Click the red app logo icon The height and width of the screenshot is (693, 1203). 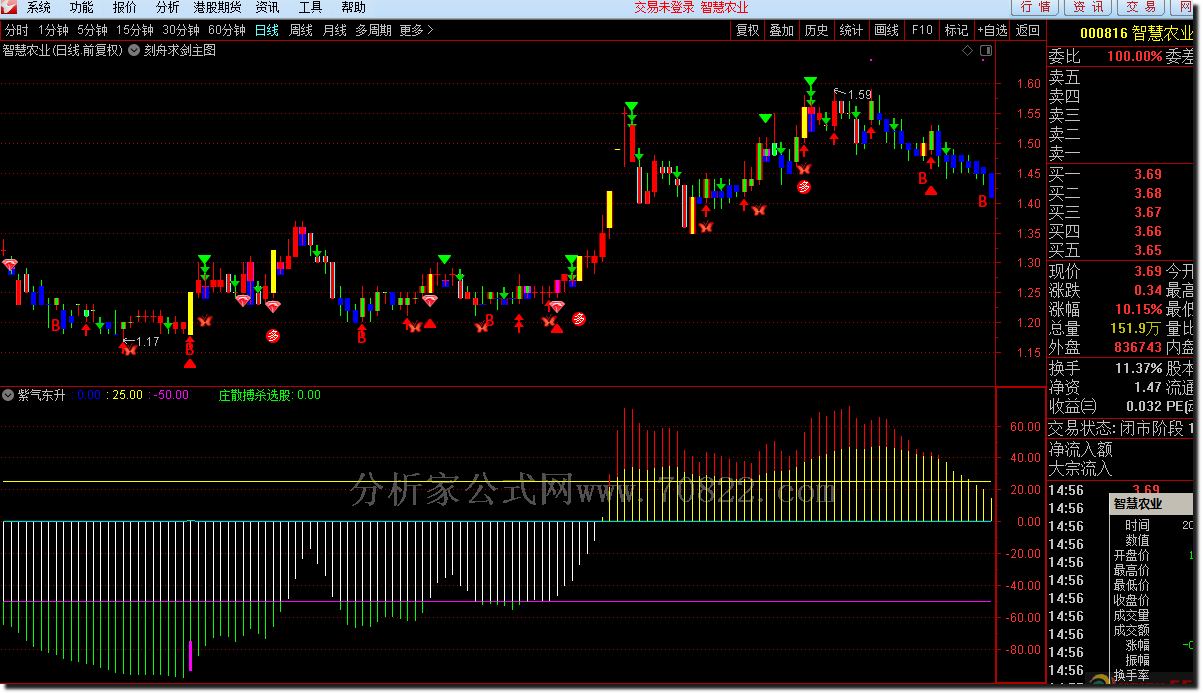[10, 7]
